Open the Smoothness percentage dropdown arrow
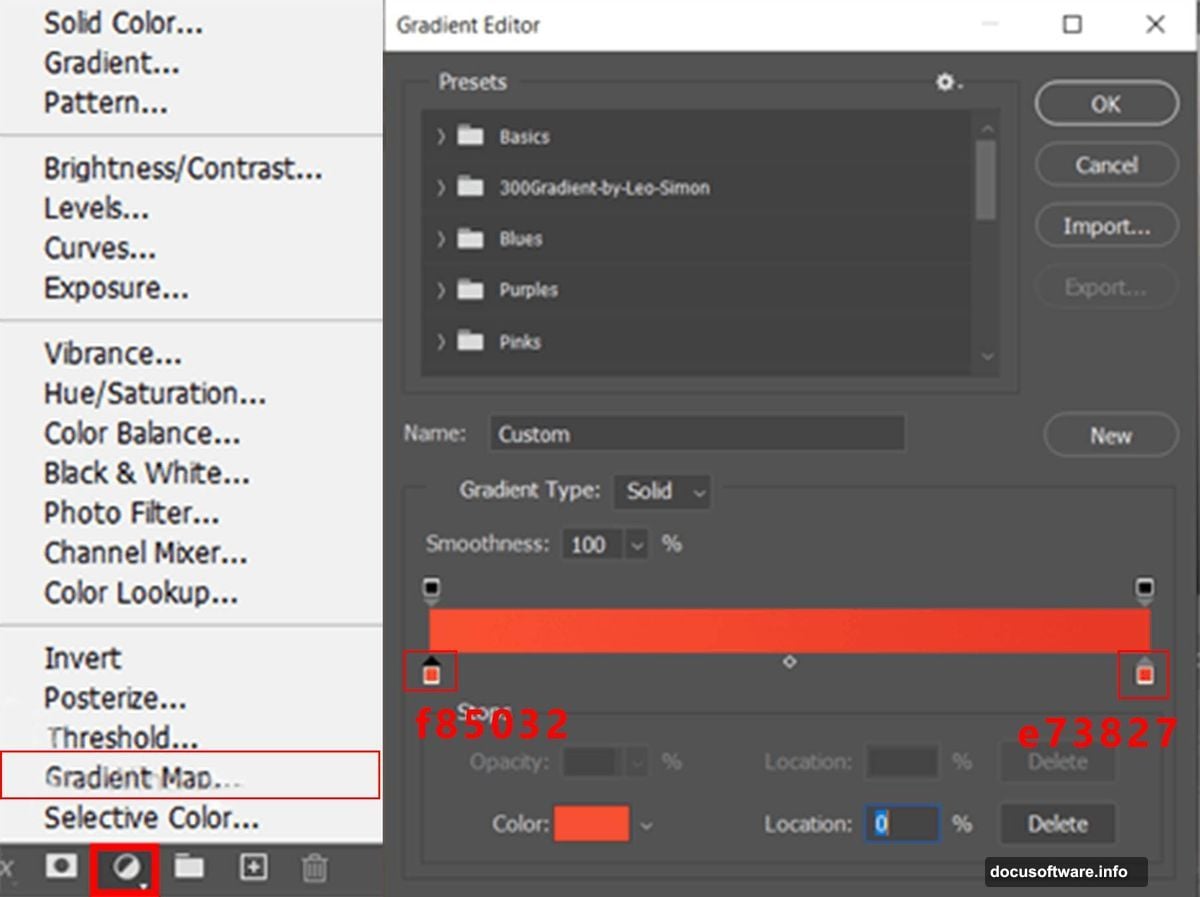 (x=637, y=544)
